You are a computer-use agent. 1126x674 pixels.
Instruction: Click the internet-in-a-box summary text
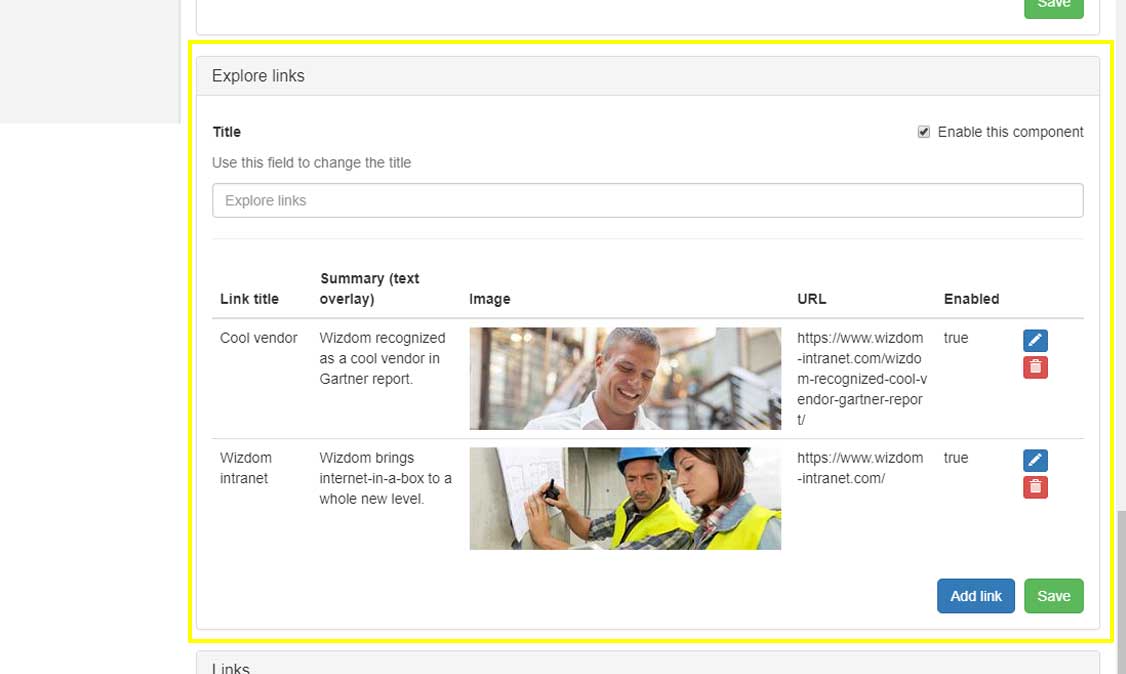[x=386, y=478]
